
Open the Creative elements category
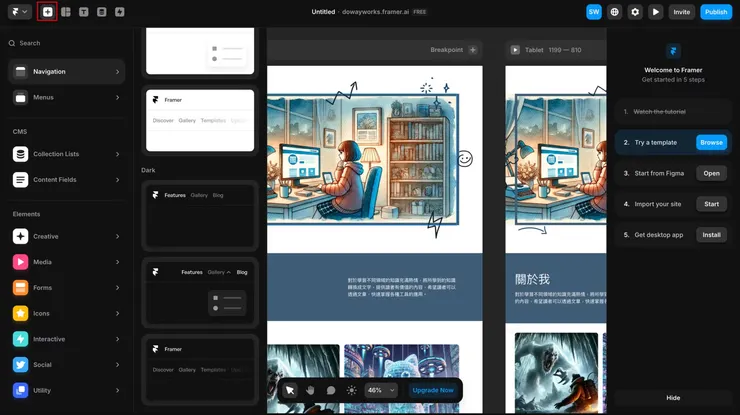pos(66,236)
